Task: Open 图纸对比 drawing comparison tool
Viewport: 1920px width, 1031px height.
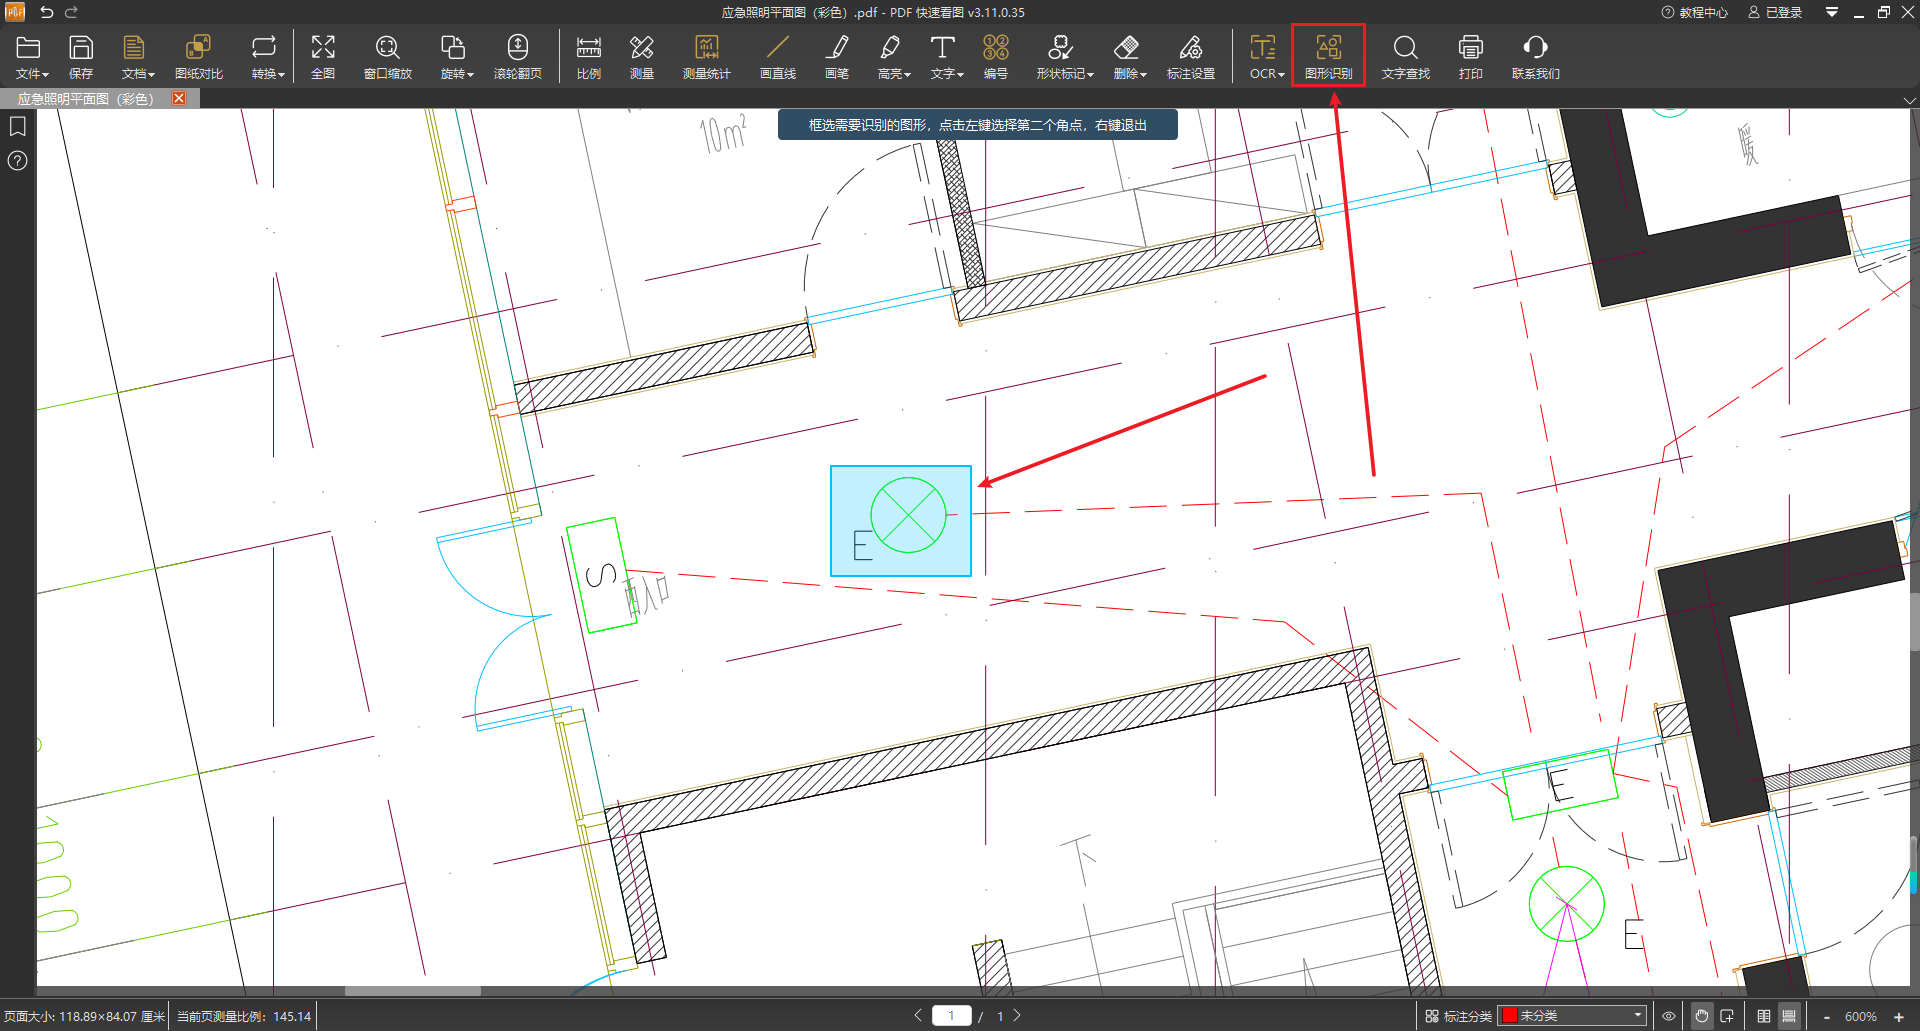Action: pos(199,56)
